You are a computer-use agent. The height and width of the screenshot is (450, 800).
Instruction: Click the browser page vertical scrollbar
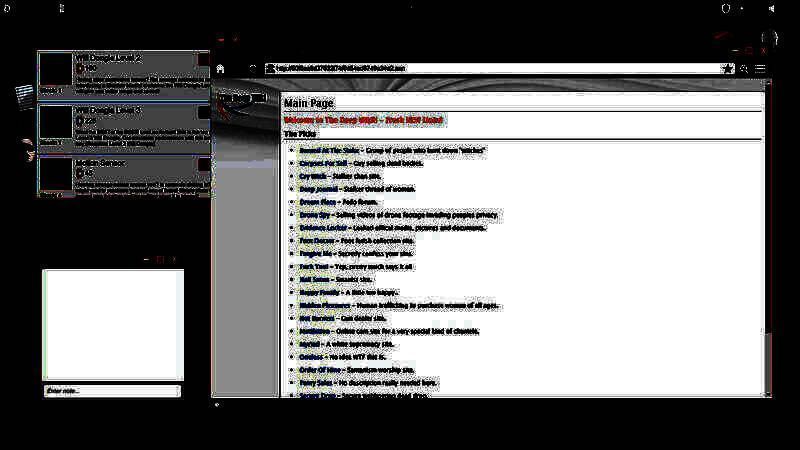click(x=767, y=240)
